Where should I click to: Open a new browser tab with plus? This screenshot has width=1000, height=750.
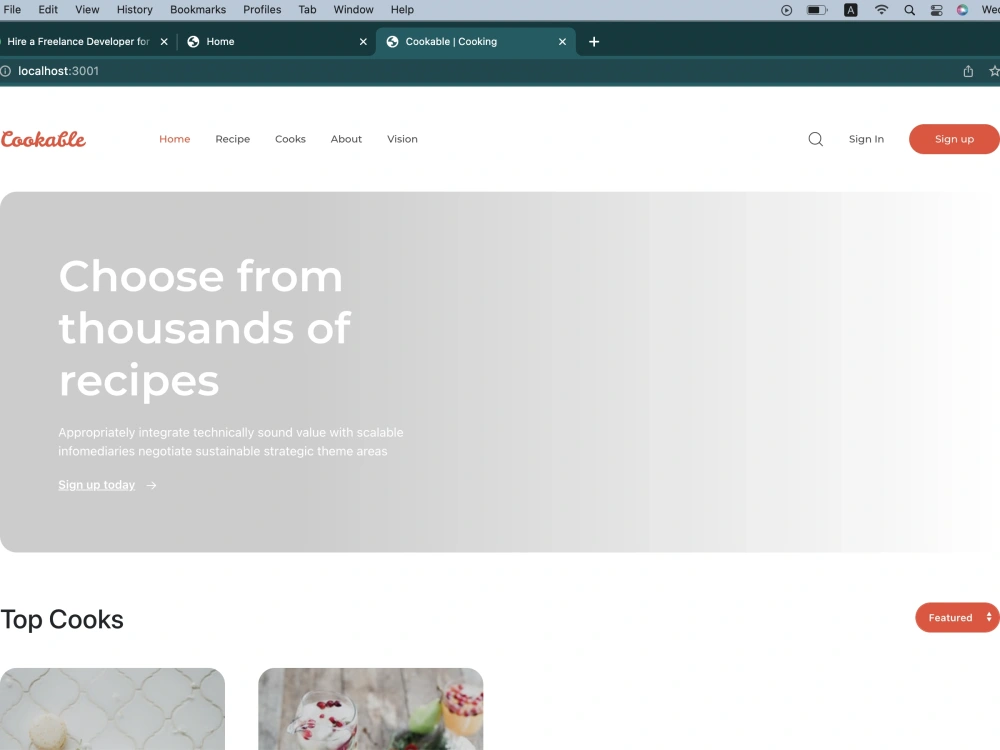click(594, 41)
